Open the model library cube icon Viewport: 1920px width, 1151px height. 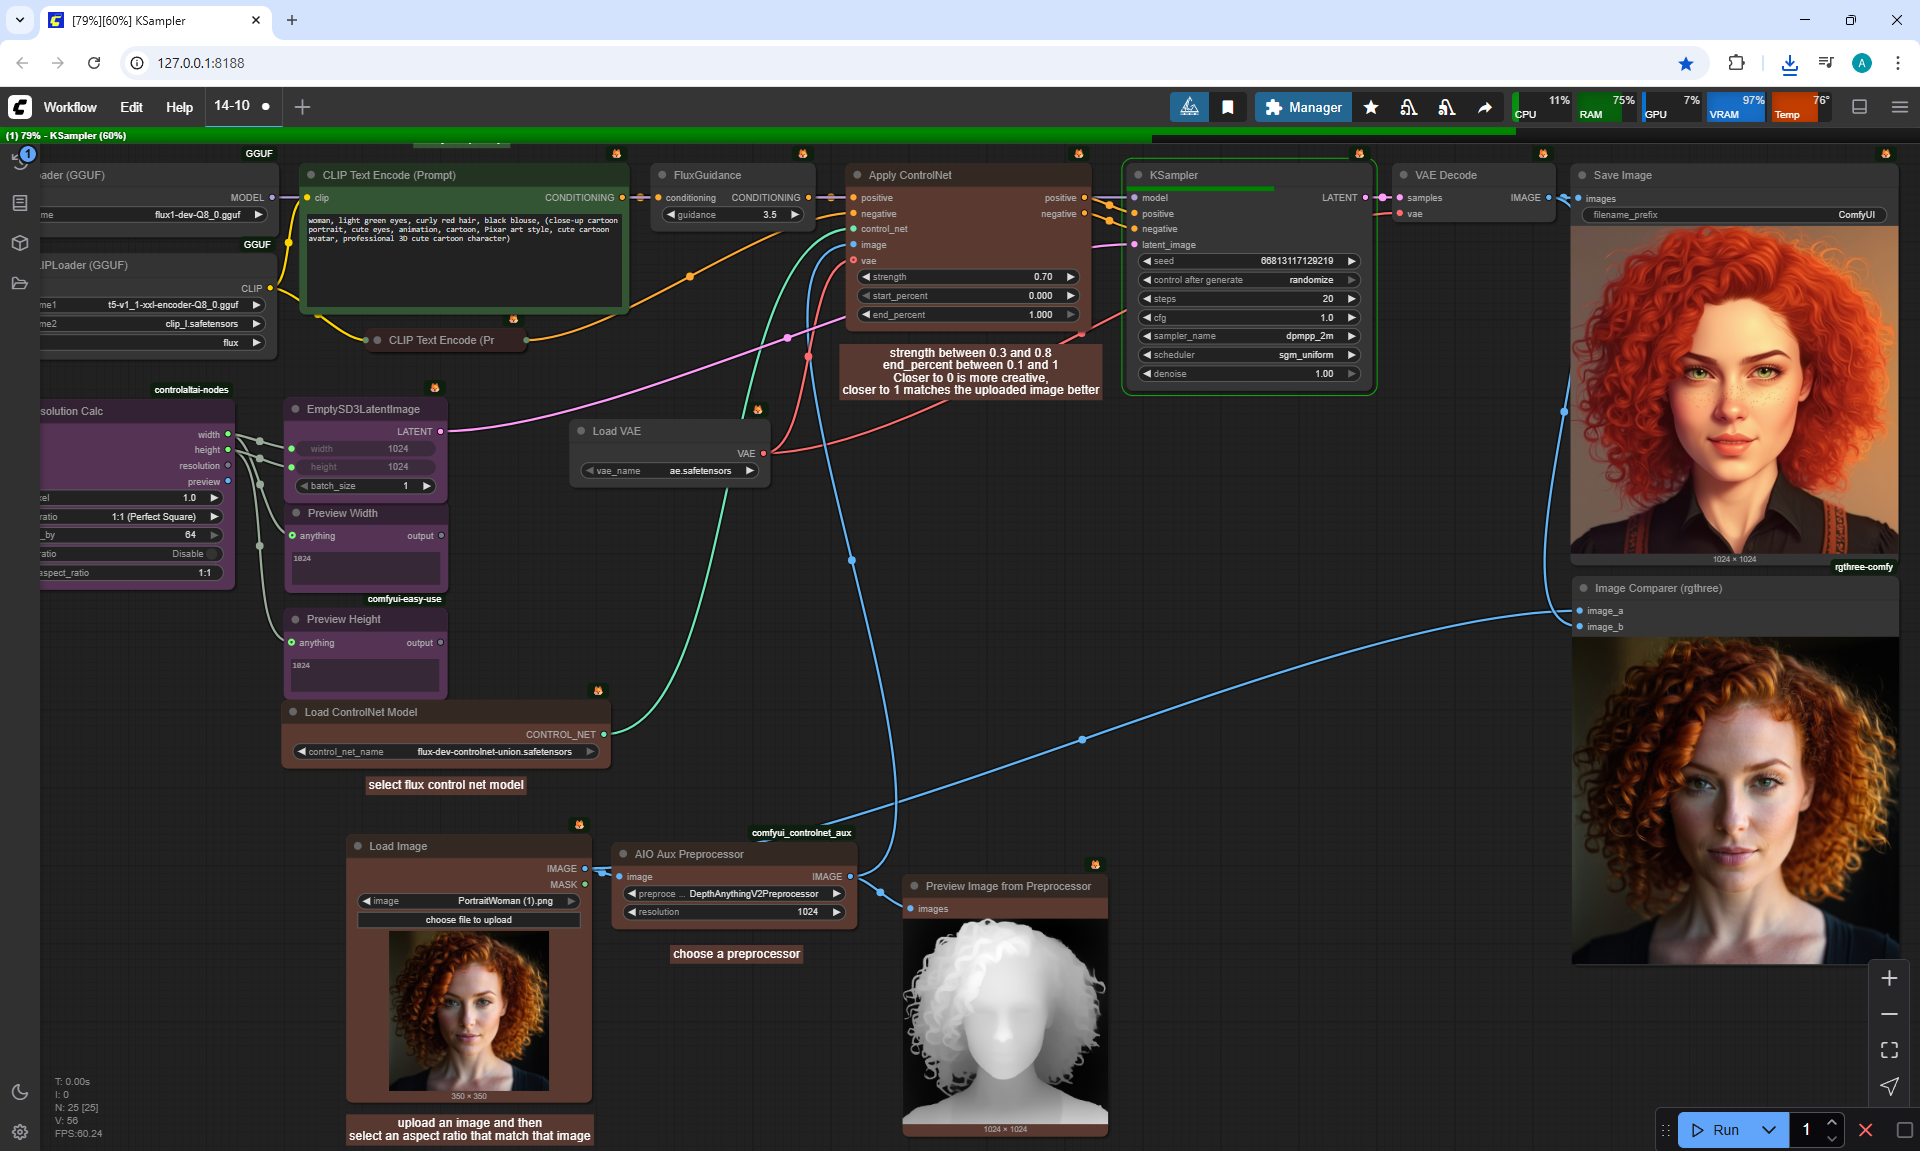point(19,243)
